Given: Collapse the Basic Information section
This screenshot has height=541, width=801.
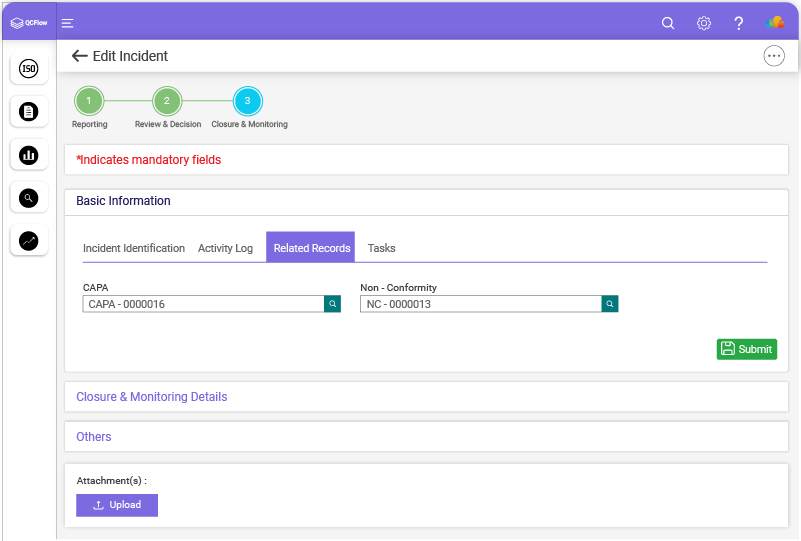Looking at the screenshot, I should 123,201.
